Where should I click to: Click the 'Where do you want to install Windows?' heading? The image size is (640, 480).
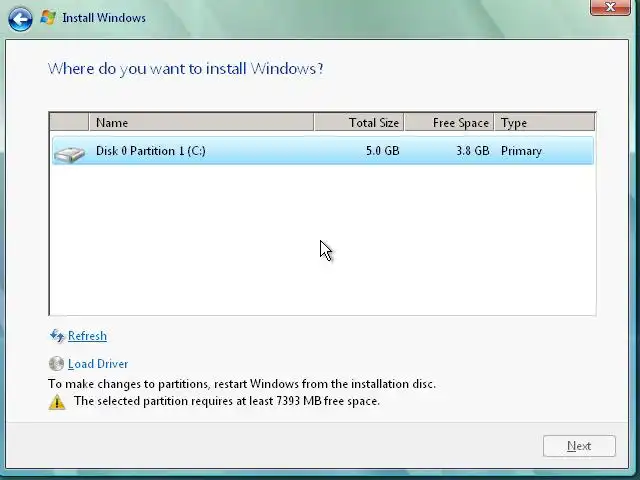186,69
